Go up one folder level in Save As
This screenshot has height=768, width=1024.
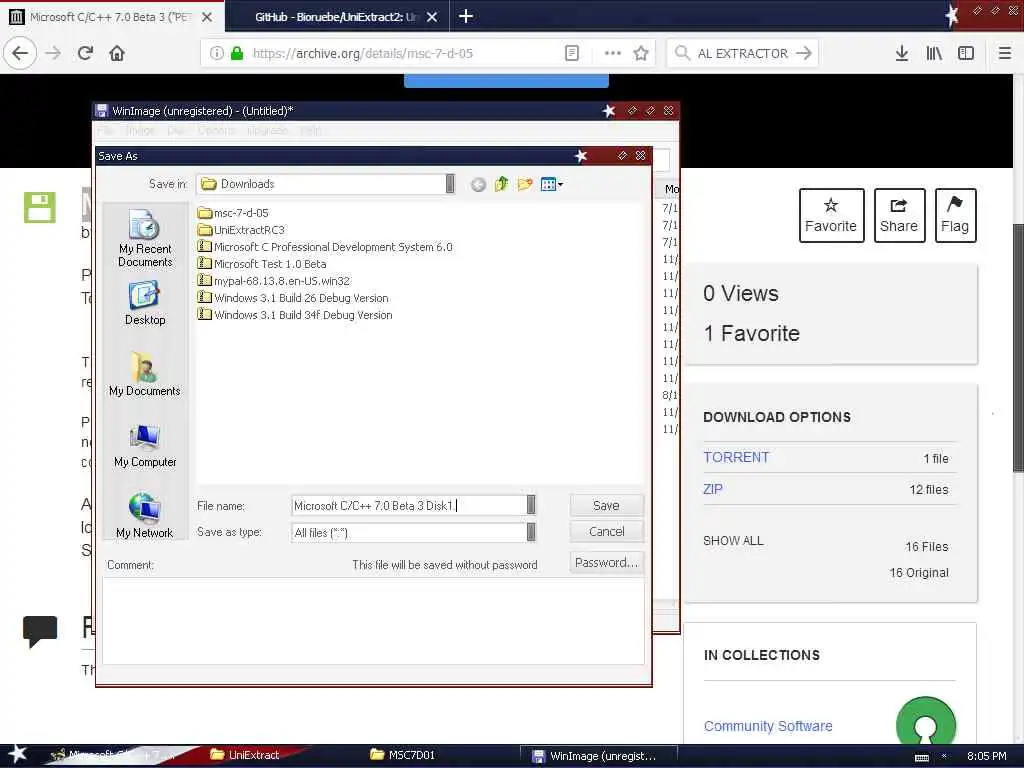coord(501,184)
